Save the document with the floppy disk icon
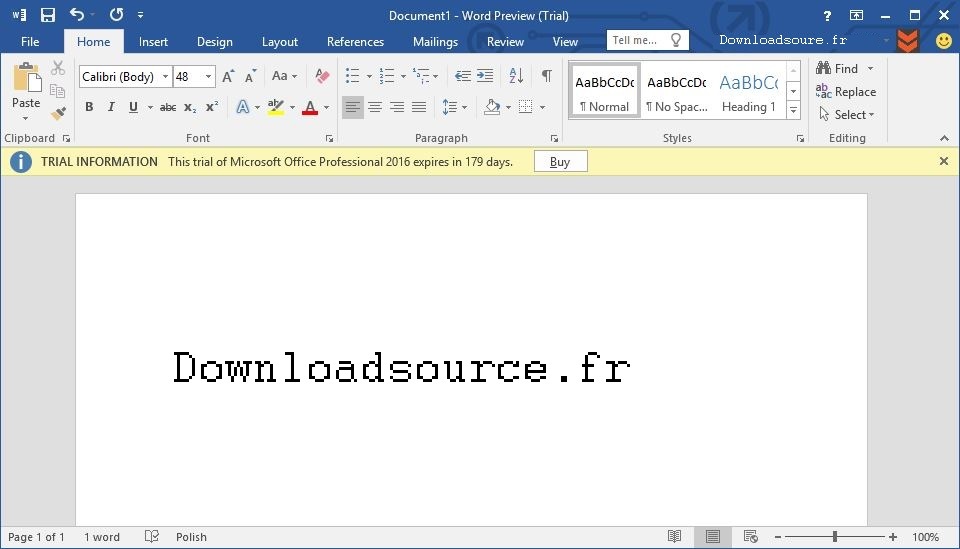The height and width of the screenshot is (549, 960). 47,15
